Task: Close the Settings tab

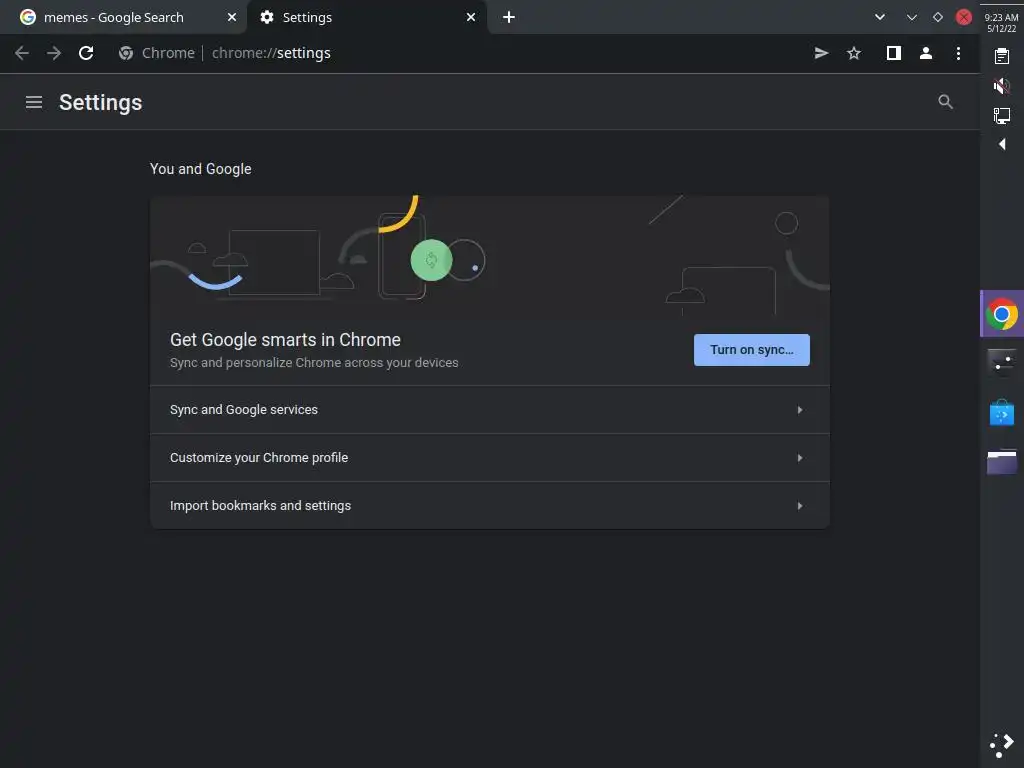Action: [x=471, y=17]
